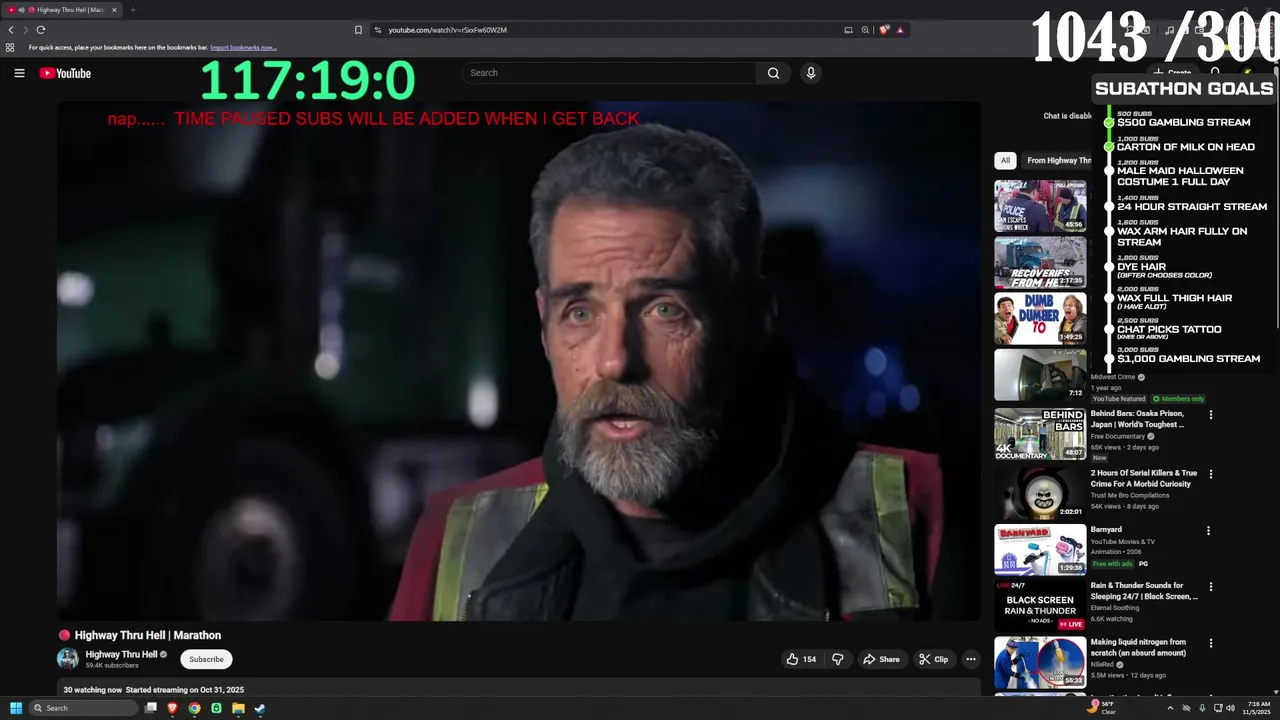
Task: Click the browser back arrow
Action: pyautogui.click(x=11, y=30)
